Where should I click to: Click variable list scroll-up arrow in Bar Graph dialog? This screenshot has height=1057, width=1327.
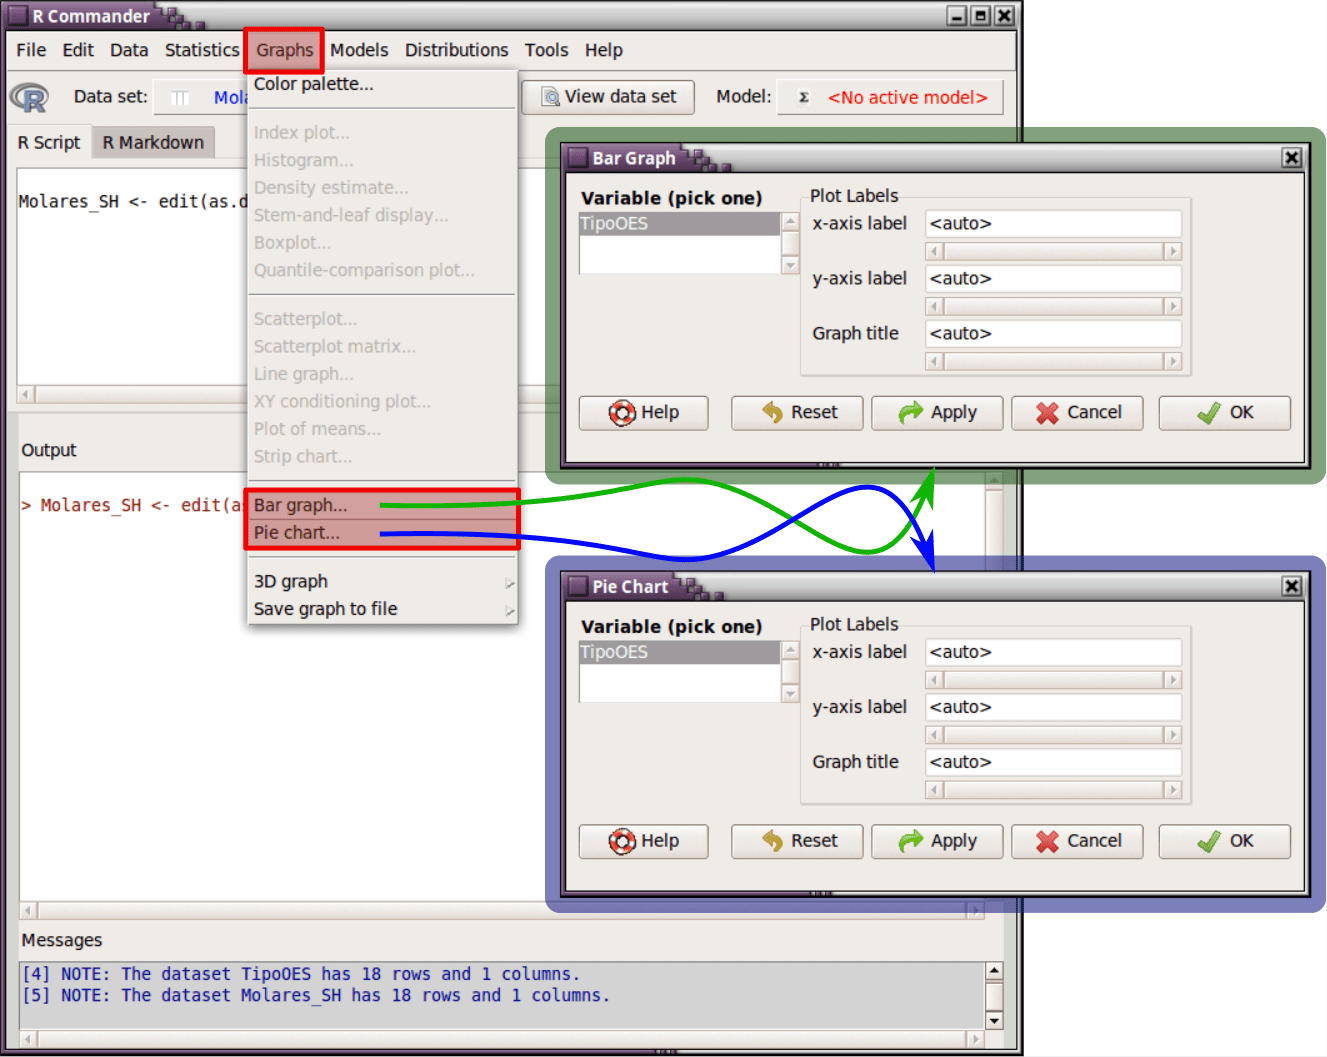pos(790,222)
